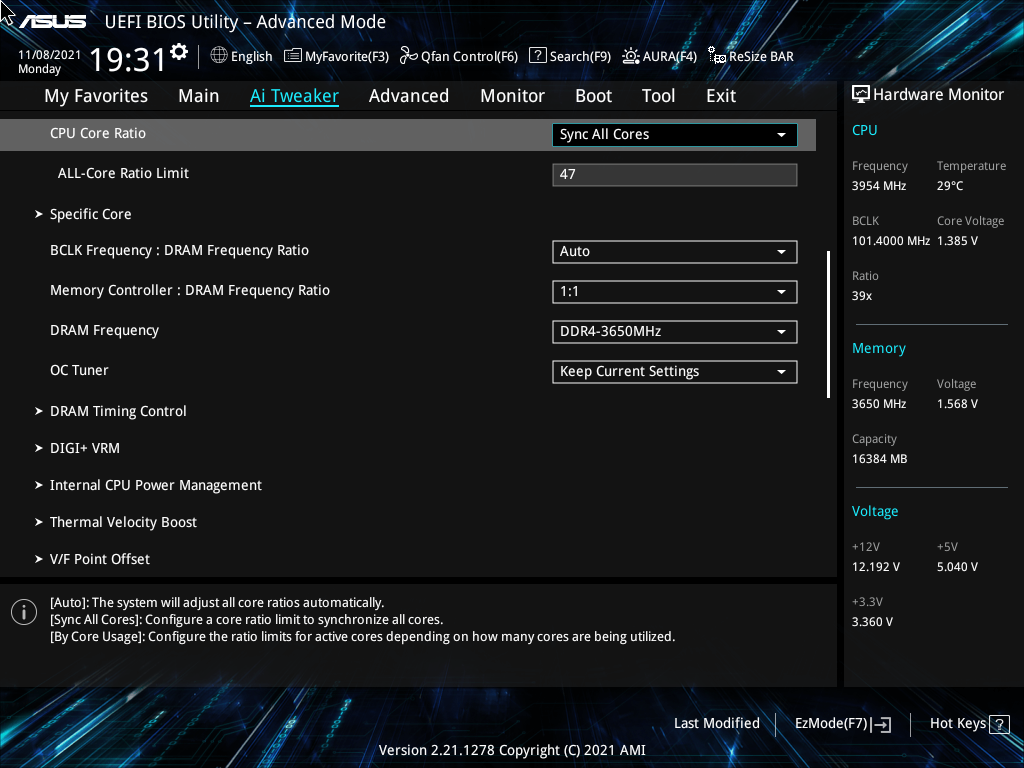Open the Tool tab
Image resolution: width=1024 pixels, height=768 pixels.
(658, 96)
